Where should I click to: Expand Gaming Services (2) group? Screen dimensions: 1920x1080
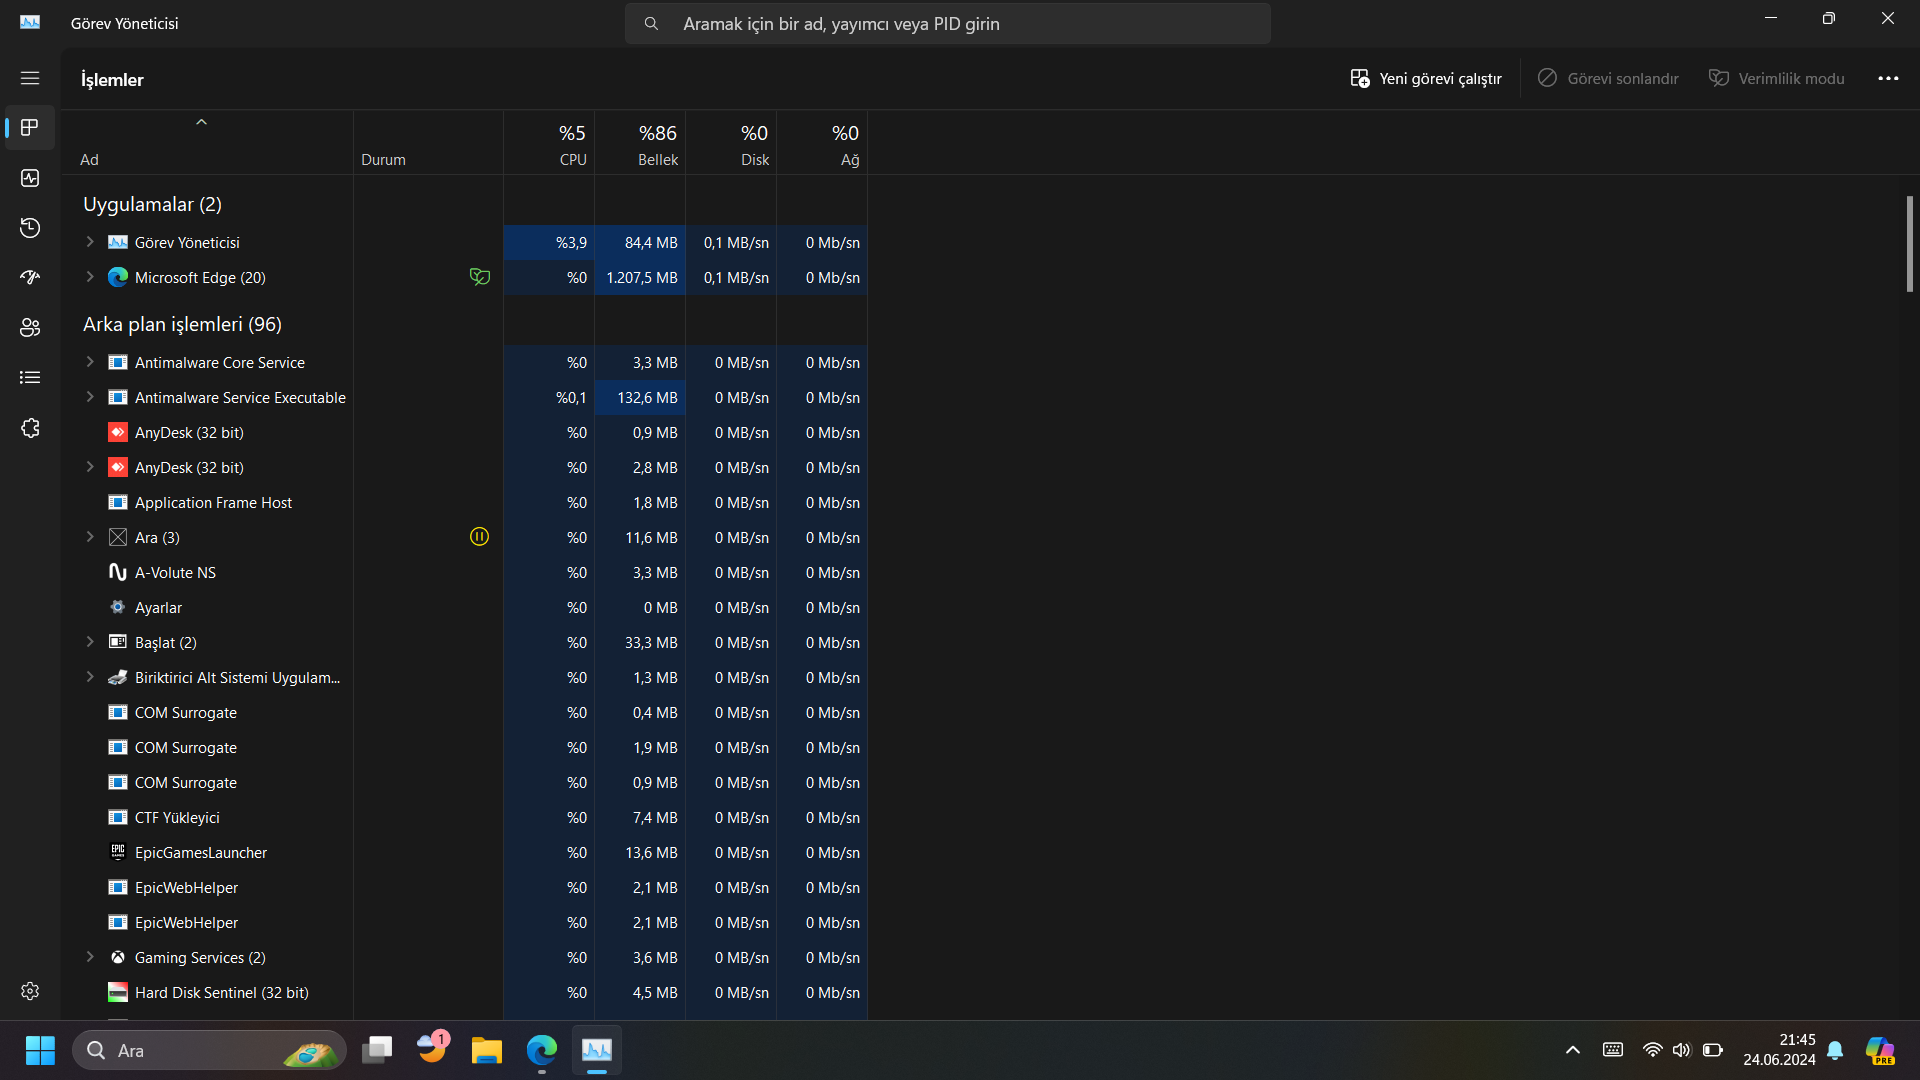[90, 957]
